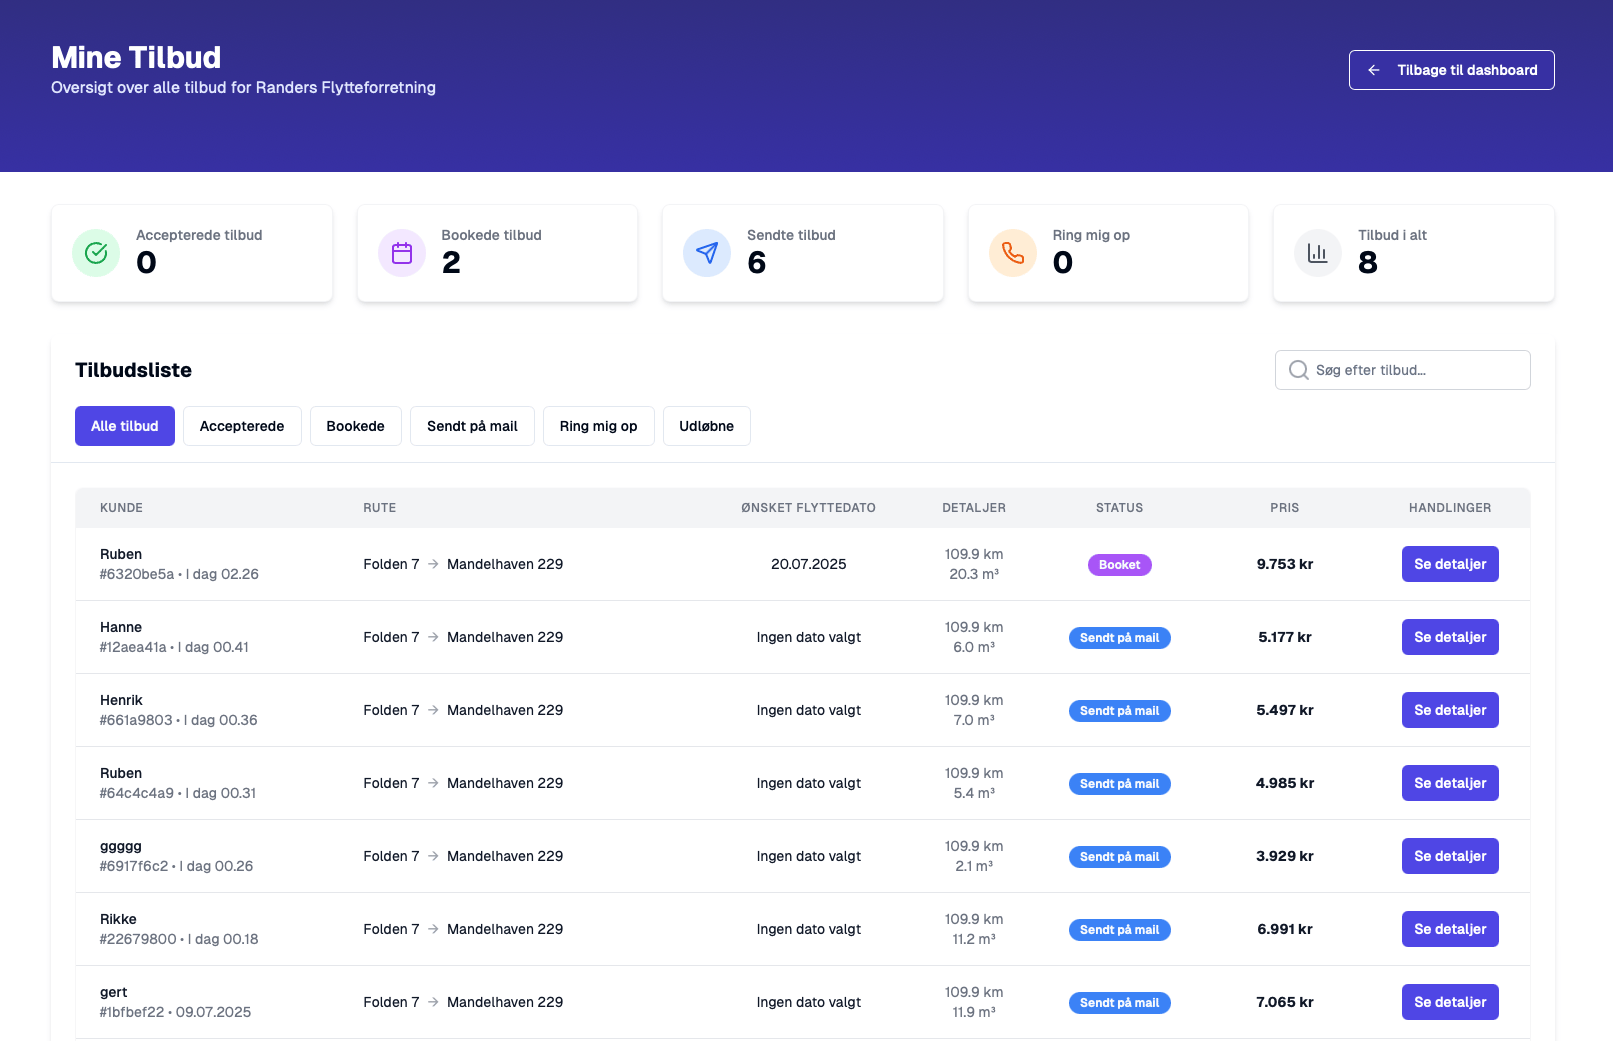Click the green checkmark Accepterede tilbud icon
Image resolution: width=1613 pixels, height=1041 pixels.
(96, 253)
